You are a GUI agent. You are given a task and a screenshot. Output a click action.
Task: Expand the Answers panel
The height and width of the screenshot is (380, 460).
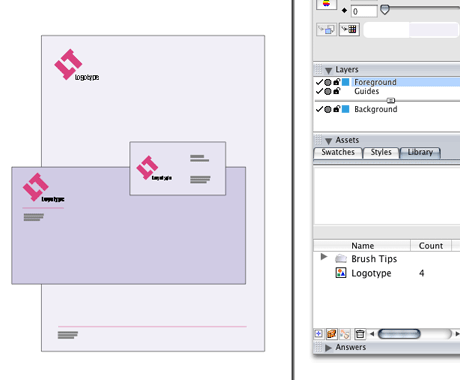click(x=328, y=348)
